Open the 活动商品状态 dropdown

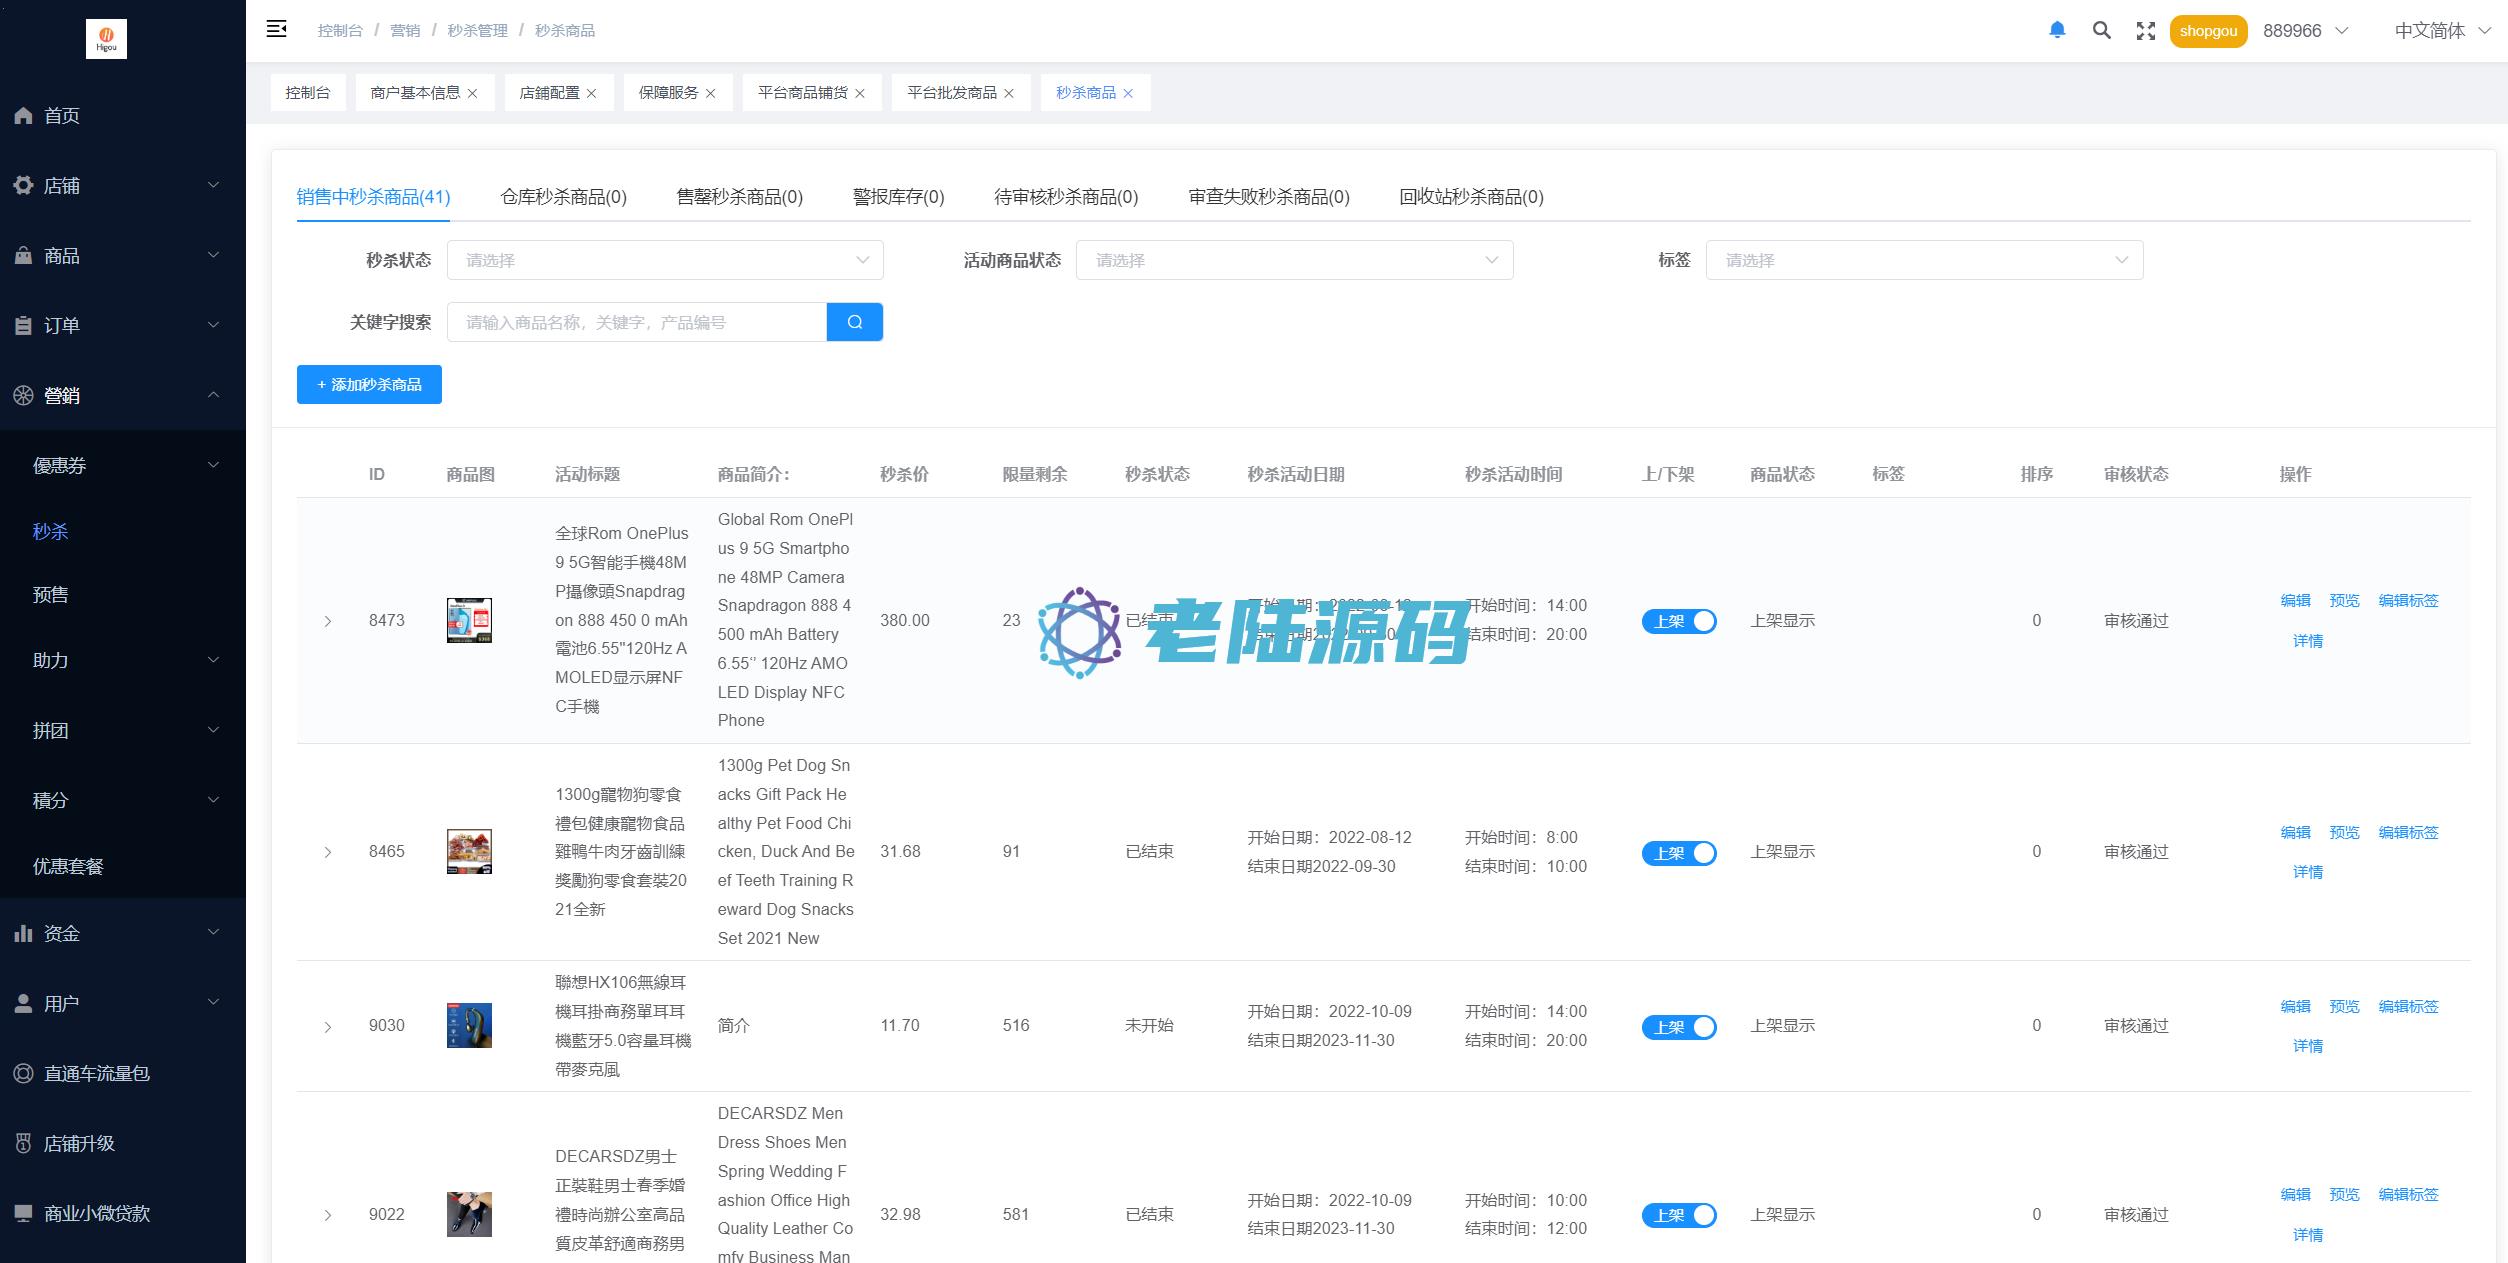click(1293, 260)
